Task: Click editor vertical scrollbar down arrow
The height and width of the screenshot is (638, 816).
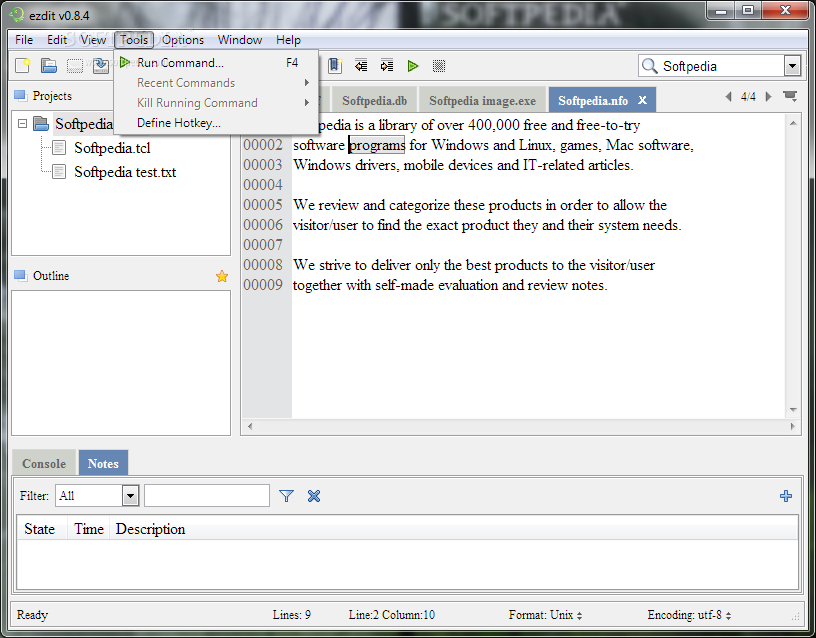Action: point(793,410)
